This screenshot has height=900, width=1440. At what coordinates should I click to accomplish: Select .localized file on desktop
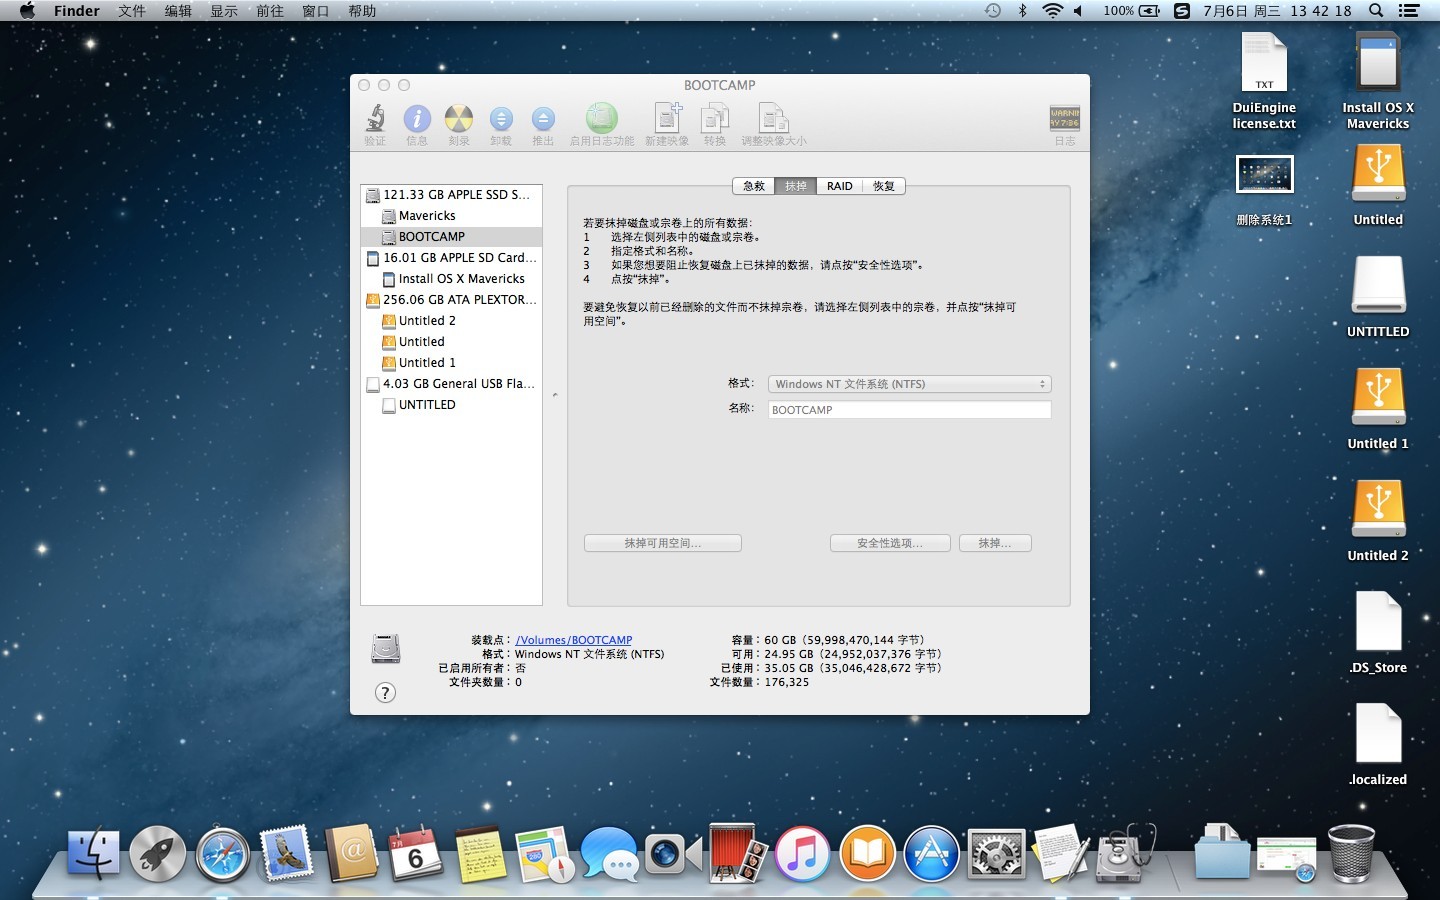tap(1378, 744)
